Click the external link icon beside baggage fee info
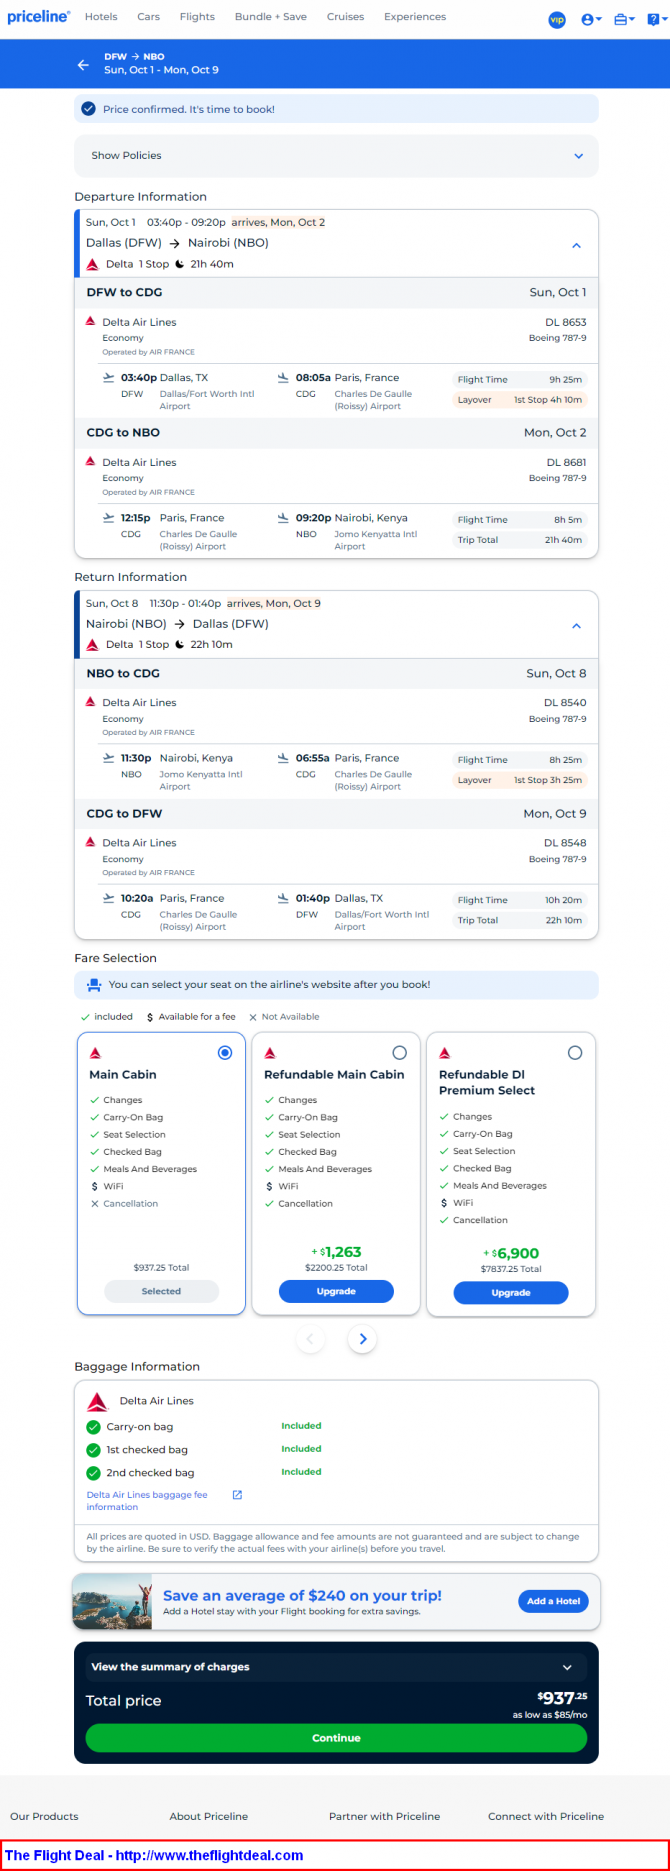This screenshot has height=1871, width=670. pyautogui.click(x=237, y=1495)
